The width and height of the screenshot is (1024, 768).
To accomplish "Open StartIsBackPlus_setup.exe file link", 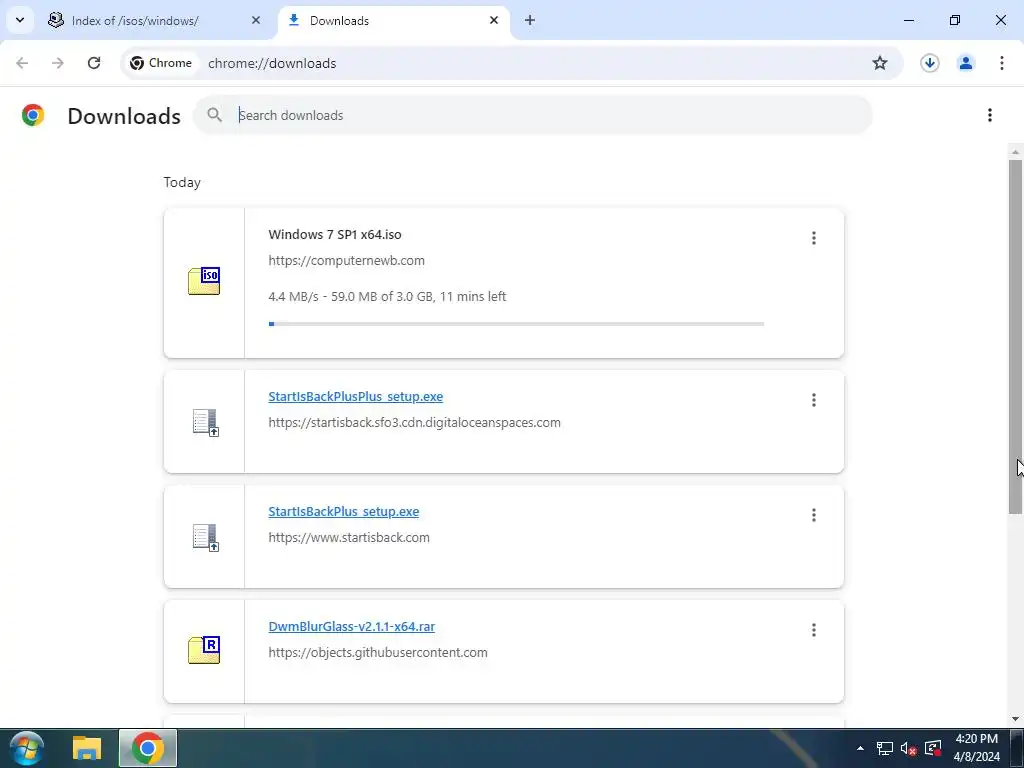I will (x=344, y=511).
